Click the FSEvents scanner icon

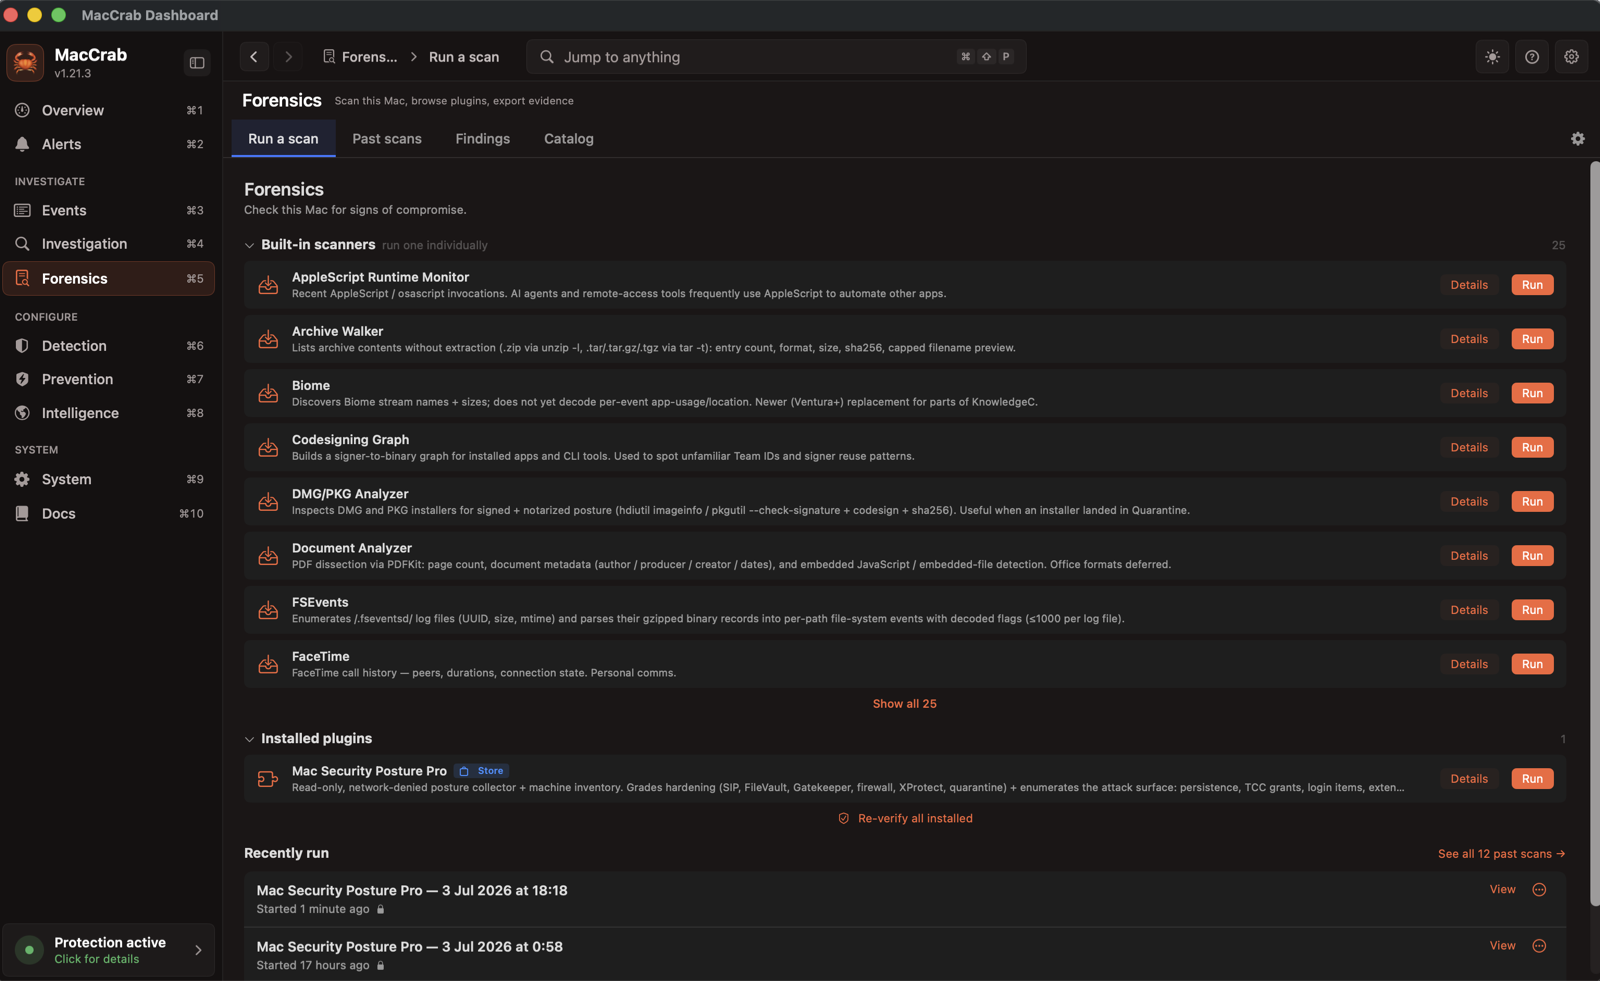[268, 610]
